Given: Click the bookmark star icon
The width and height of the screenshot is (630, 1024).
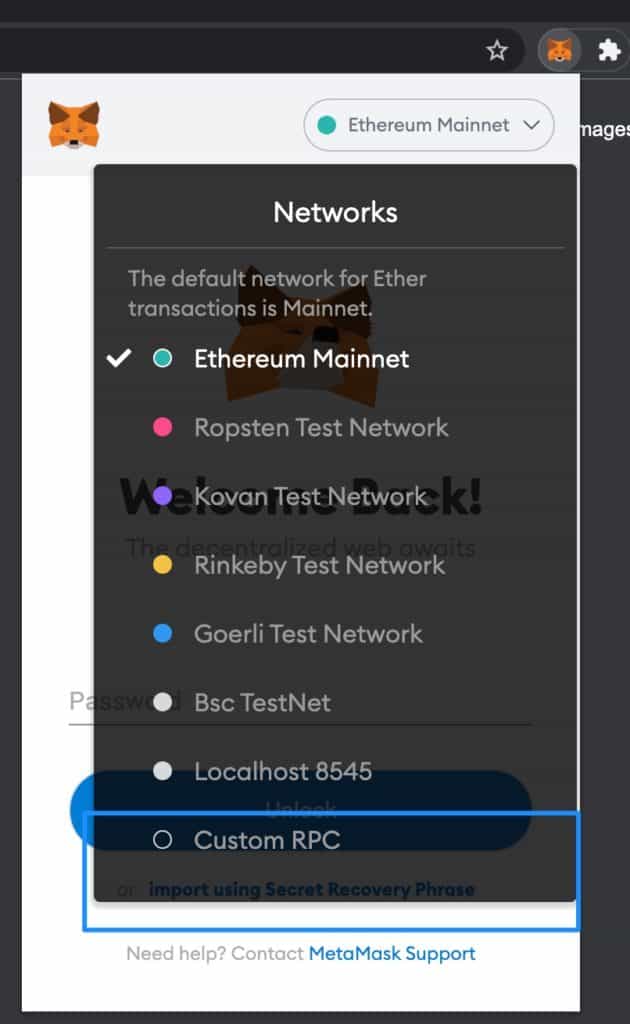Looking at the screenshot, I should (x=497, y=50).
